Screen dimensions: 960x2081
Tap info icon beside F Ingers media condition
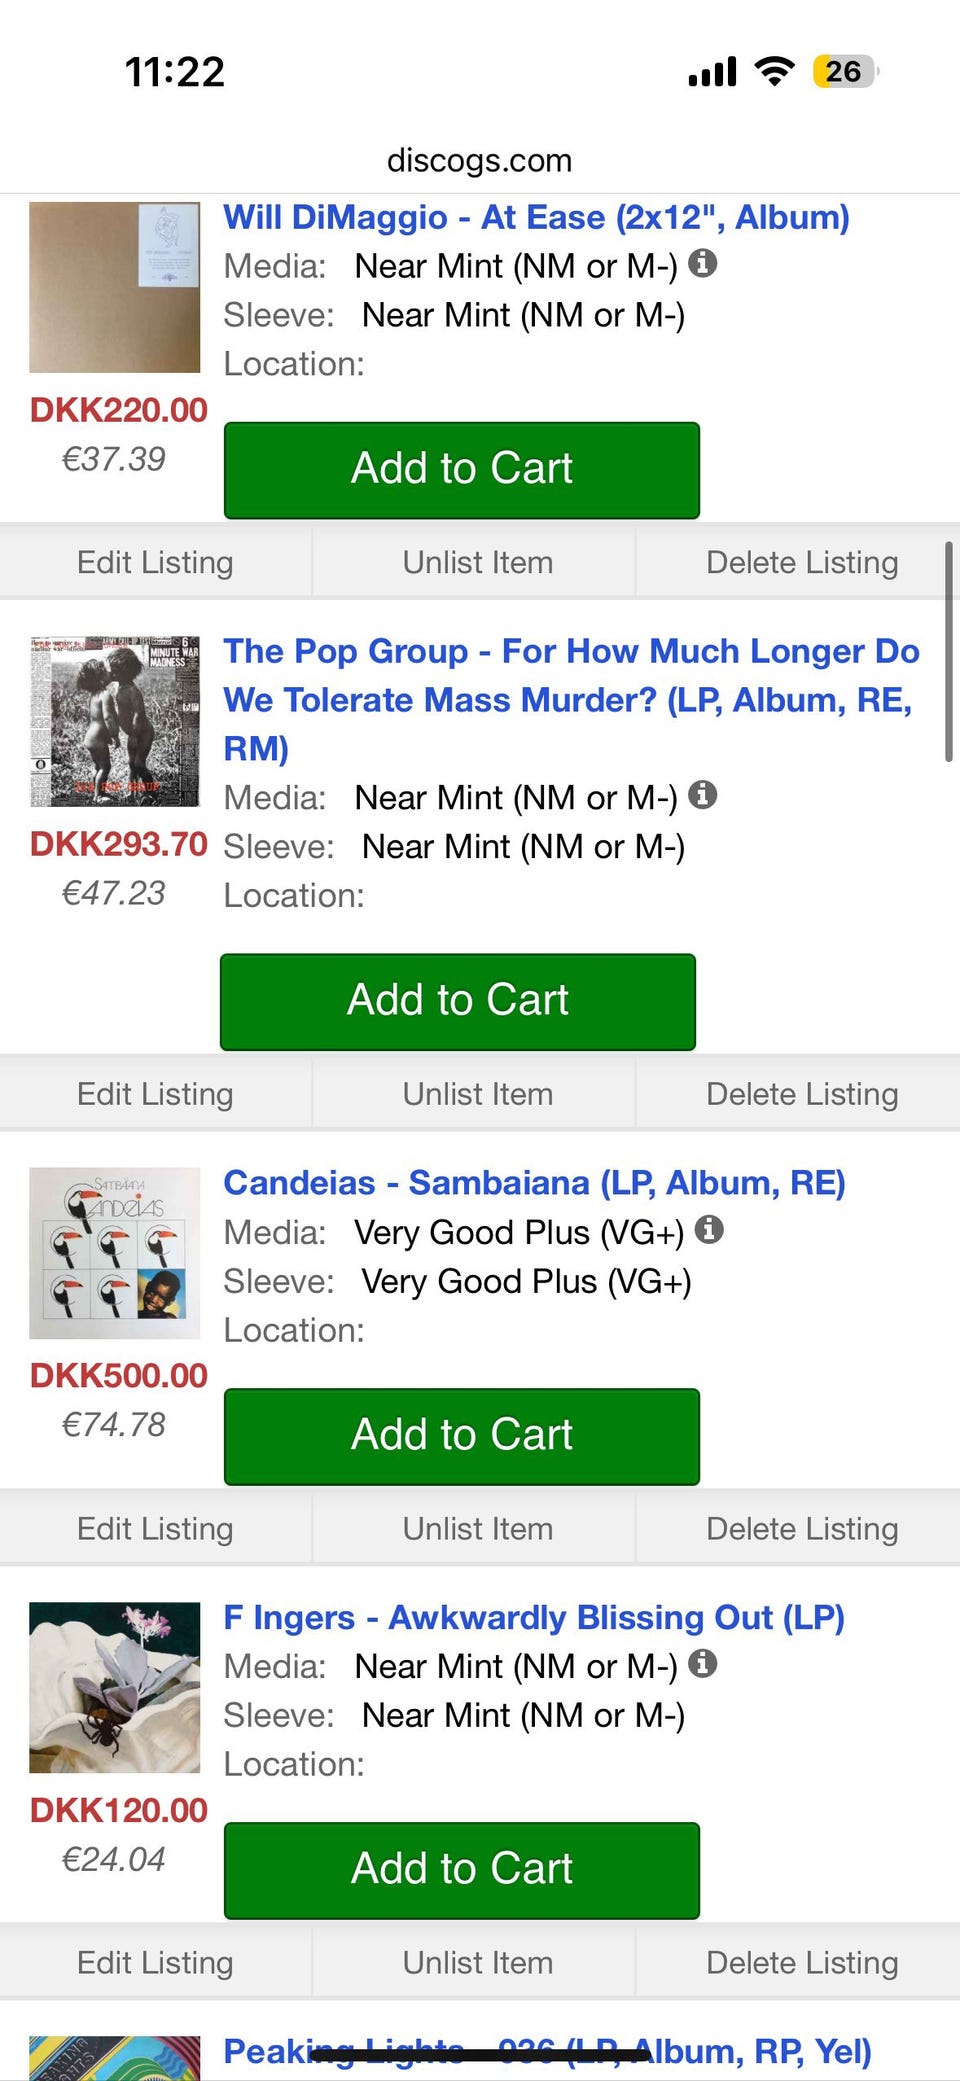pyautogui.click(x=703, y=1664)
